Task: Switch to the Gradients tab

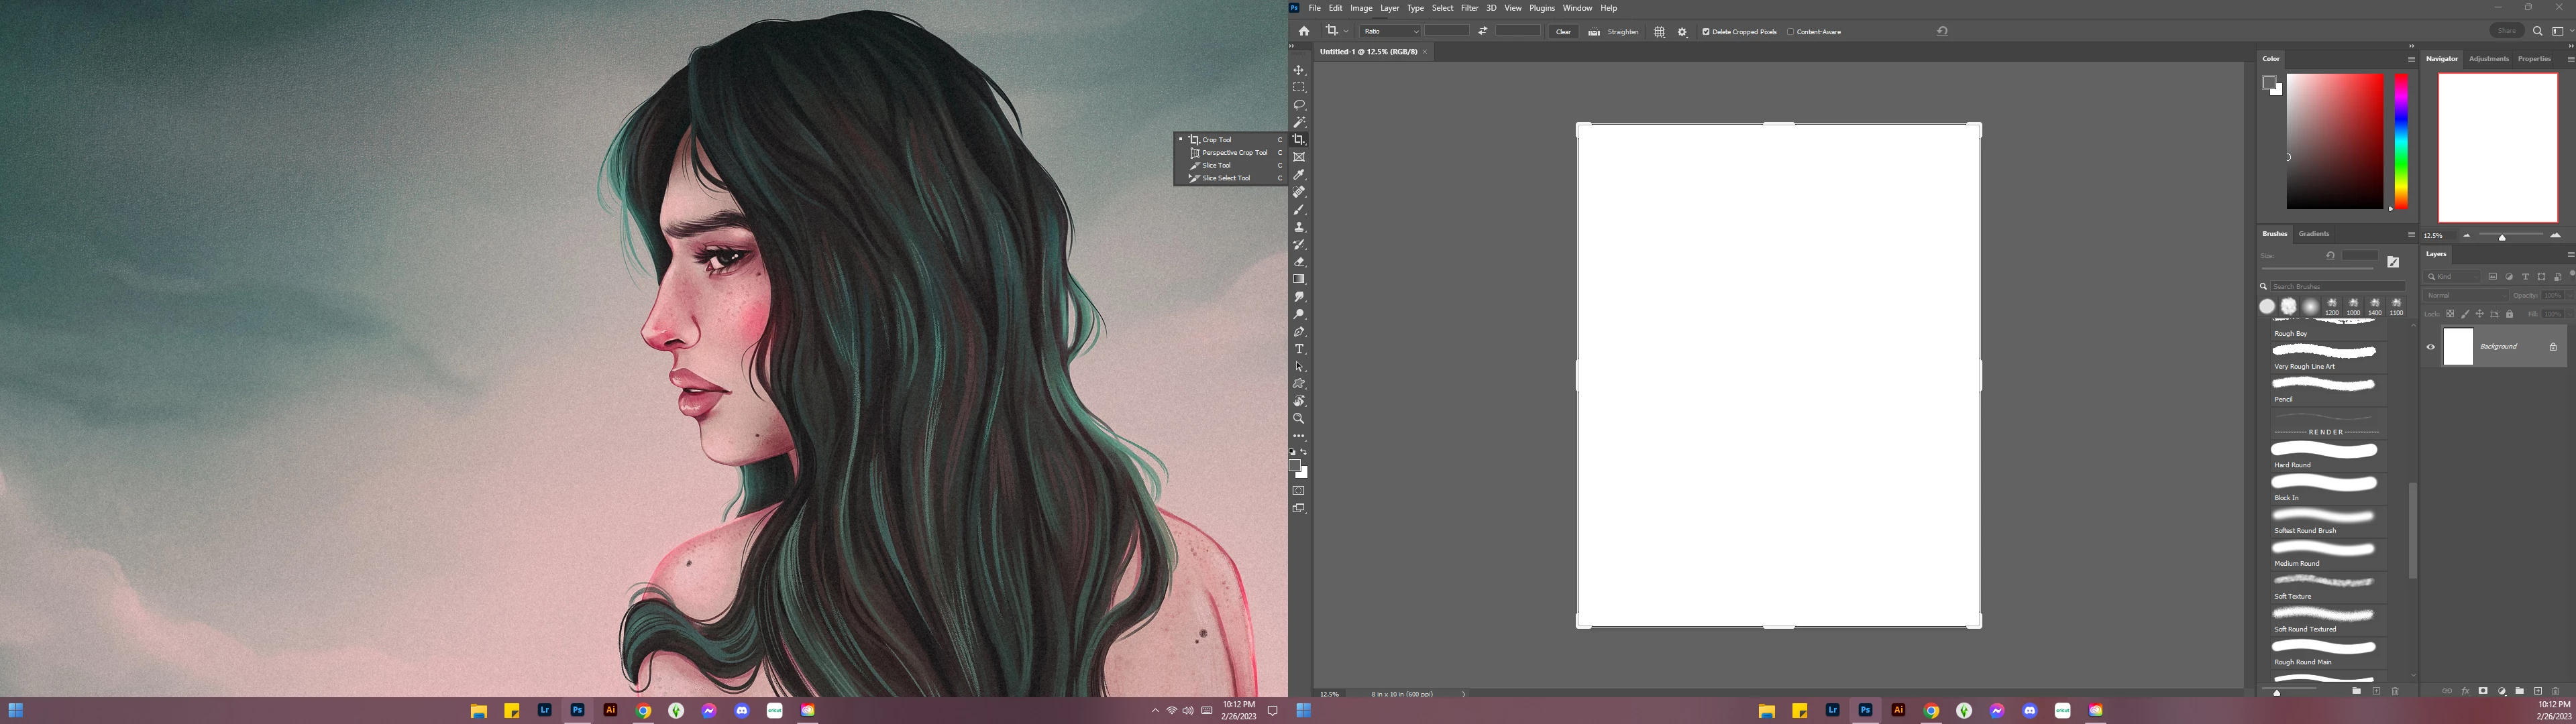Action: (x=2313, y=234)
